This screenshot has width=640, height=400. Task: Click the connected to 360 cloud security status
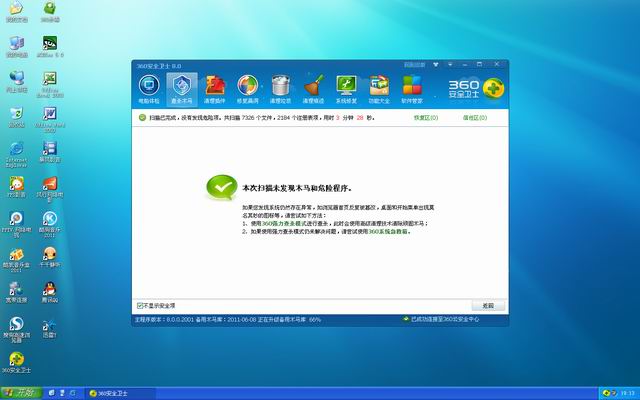point(441,319)
